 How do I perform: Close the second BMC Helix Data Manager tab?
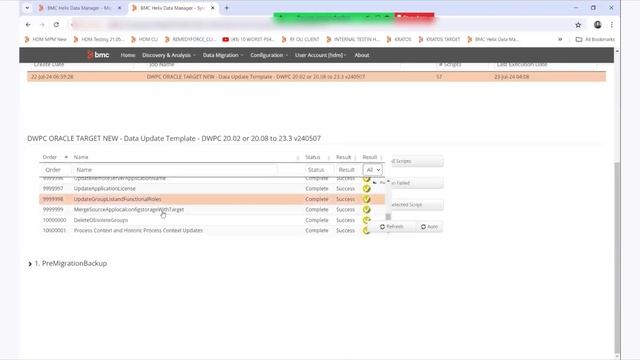pyautogui.click(x=213, y=8)
